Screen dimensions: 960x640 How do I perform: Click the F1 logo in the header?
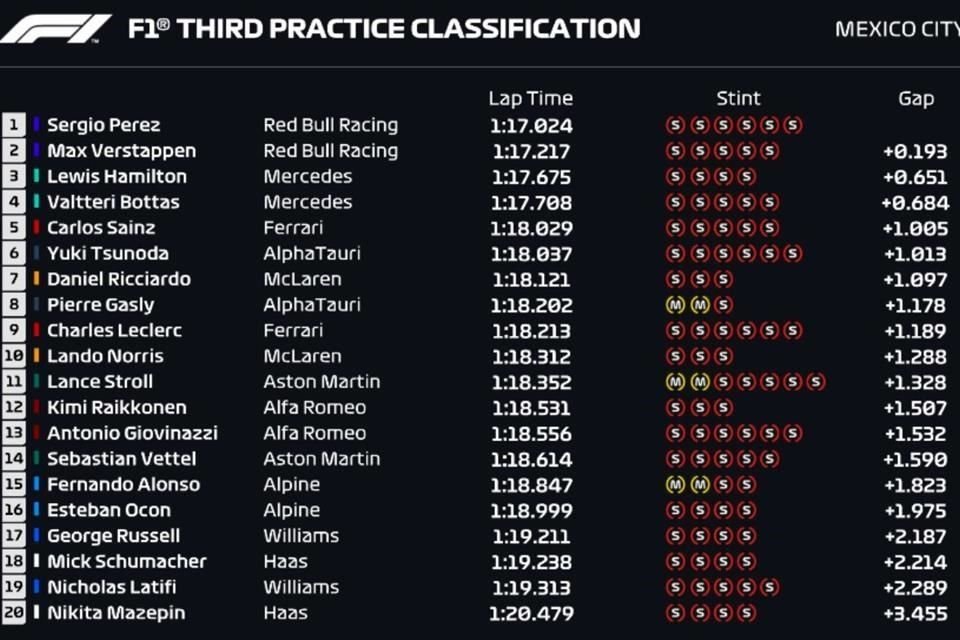(55, 29)
